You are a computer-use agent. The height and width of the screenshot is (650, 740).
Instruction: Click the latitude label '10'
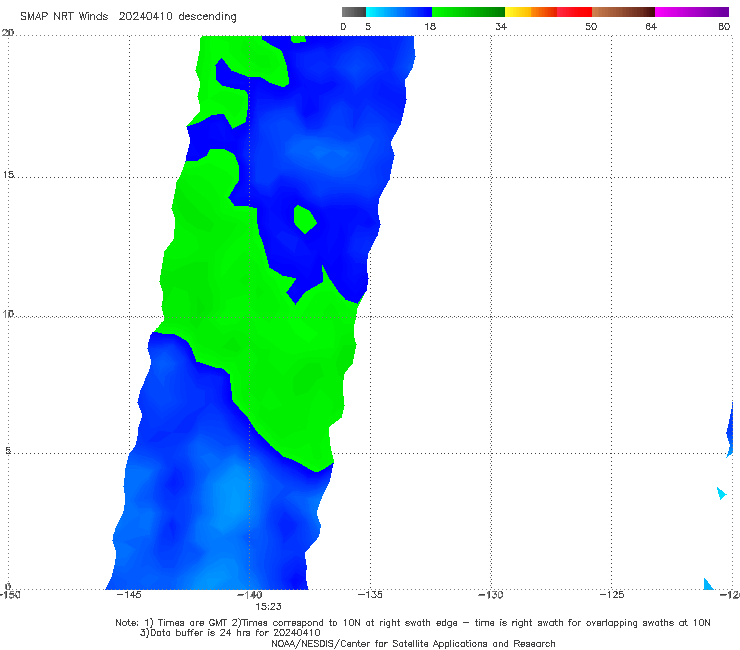point(8,313)
